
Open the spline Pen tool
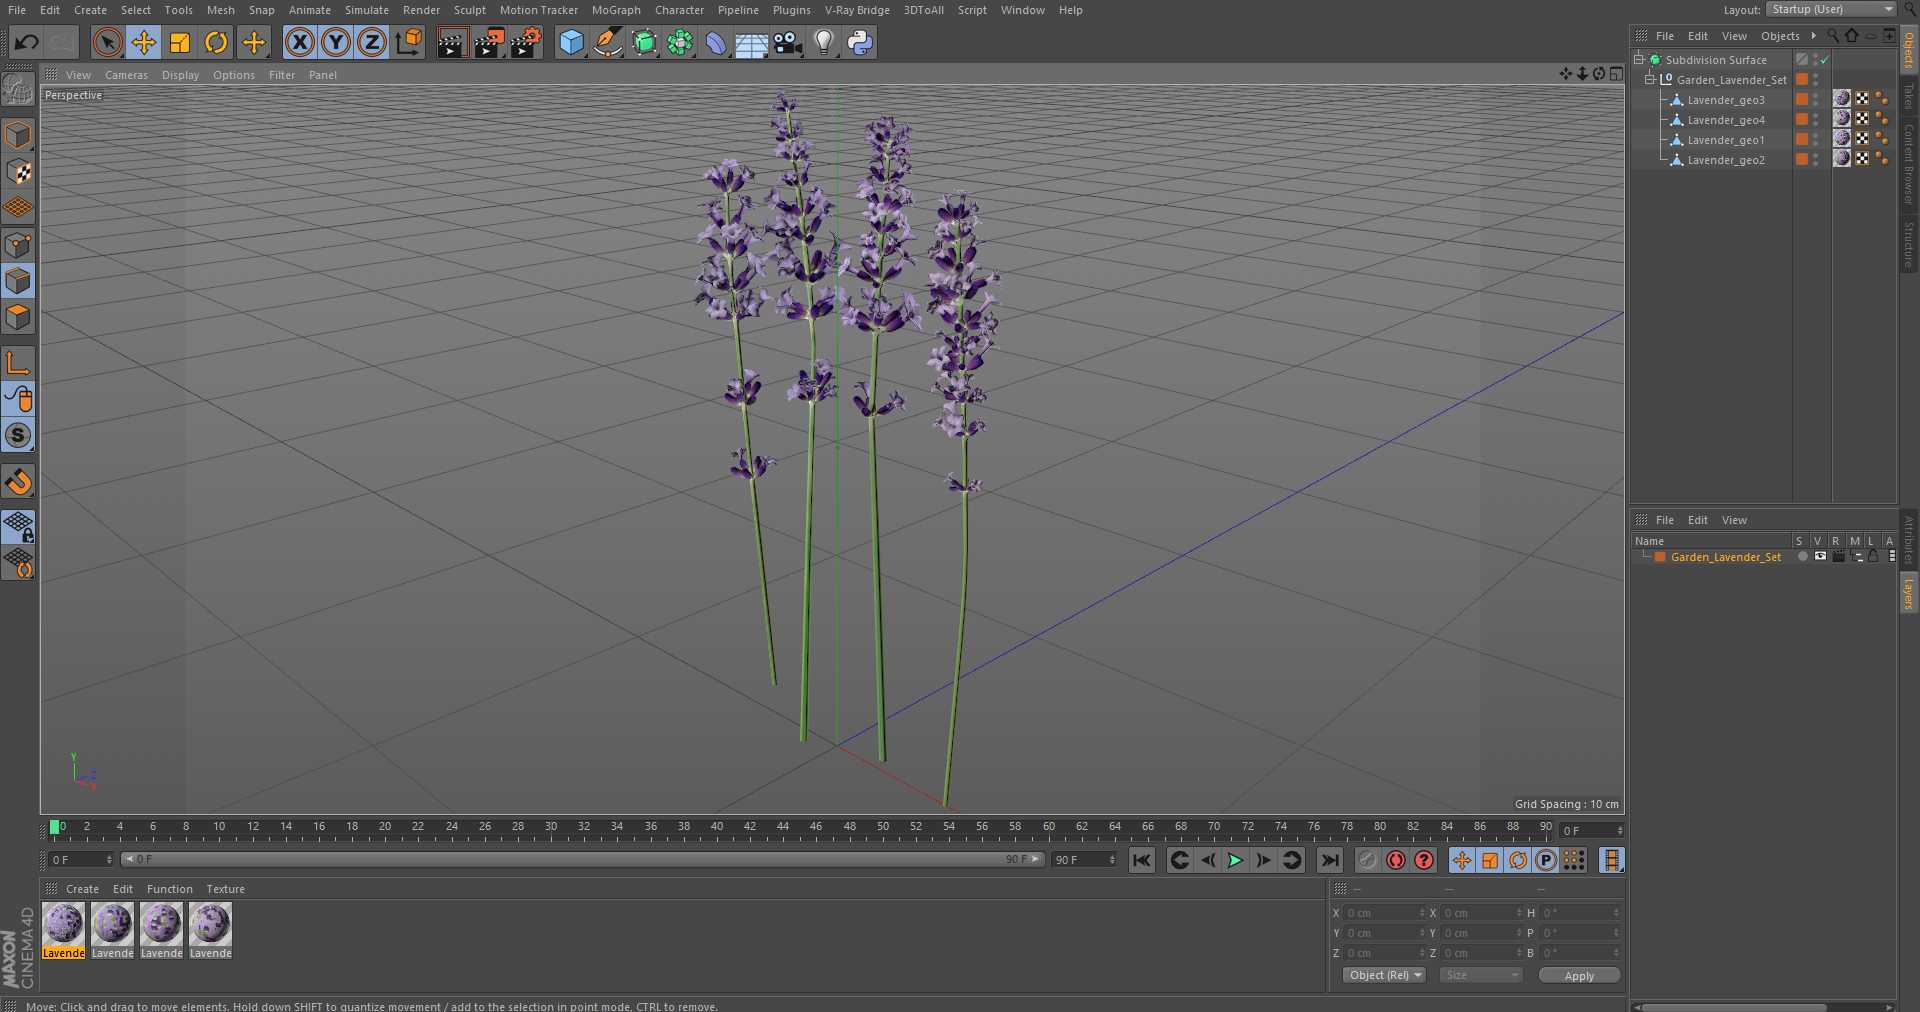pyautogui.click(x=607, y=42)
